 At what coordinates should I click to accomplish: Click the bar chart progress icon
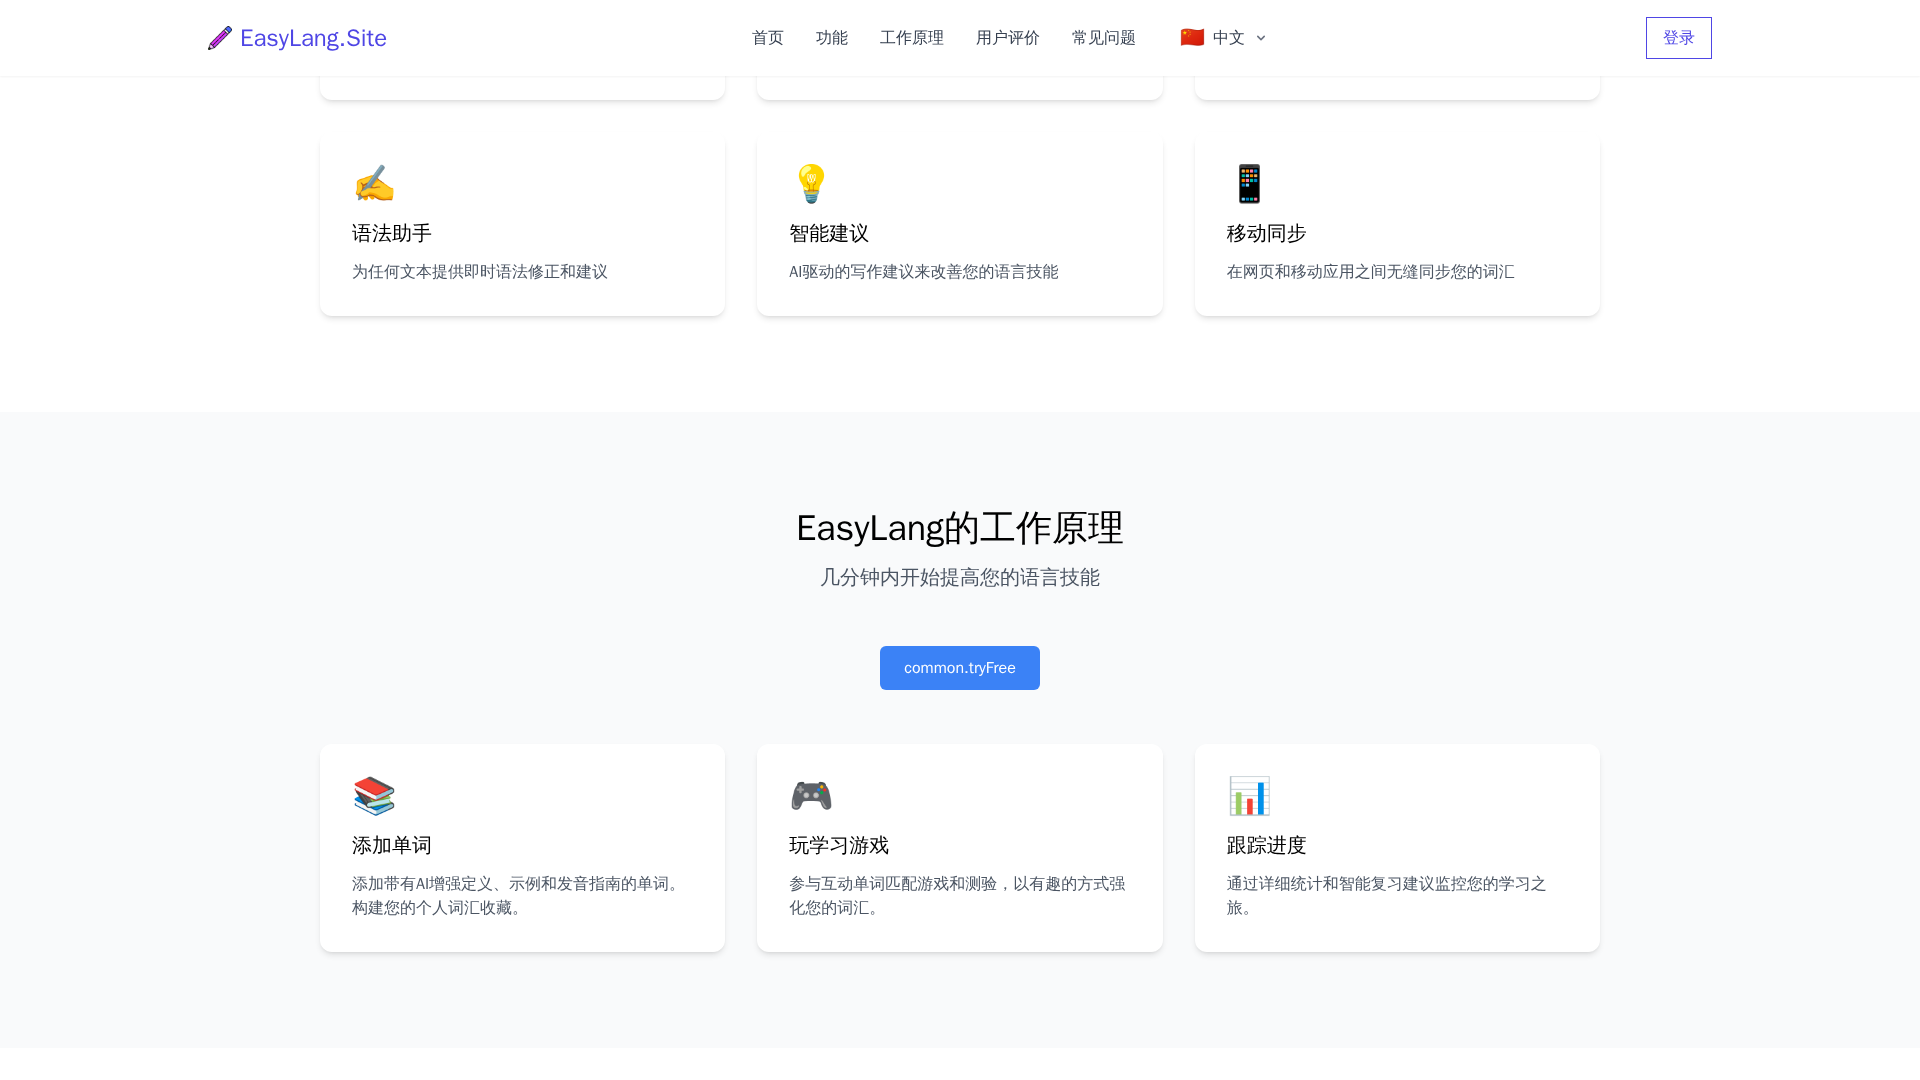pyautogui.click(x=1249, y=796)
